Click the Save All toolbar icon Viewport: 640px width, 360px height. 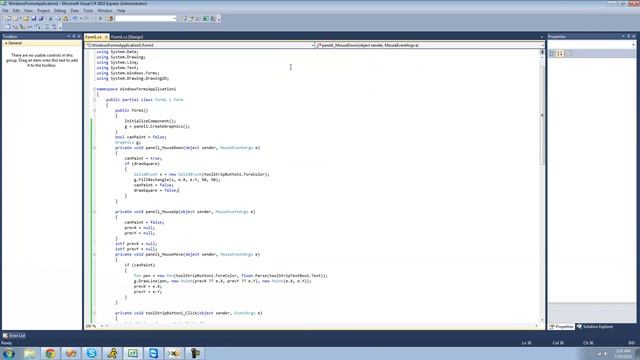pos(41,18)
